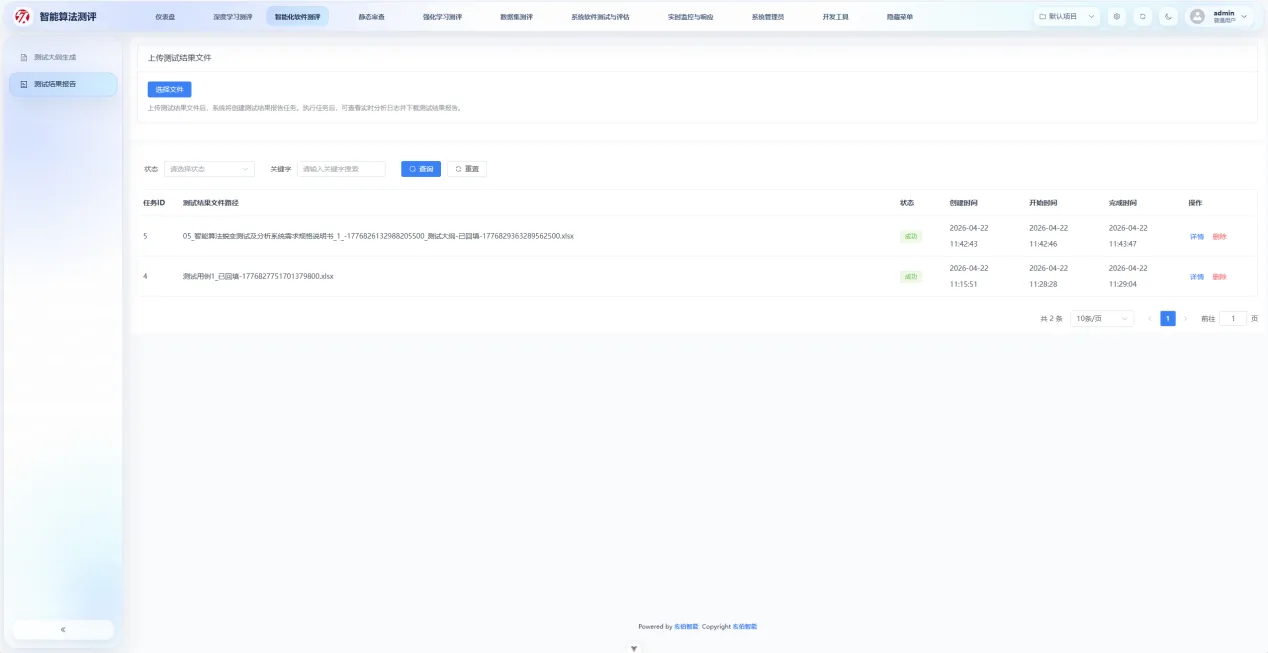Toggle dark mode moon icon
Image resolution: width=1268 pixels, height=653 pixels.
[x=1168, y=16]
